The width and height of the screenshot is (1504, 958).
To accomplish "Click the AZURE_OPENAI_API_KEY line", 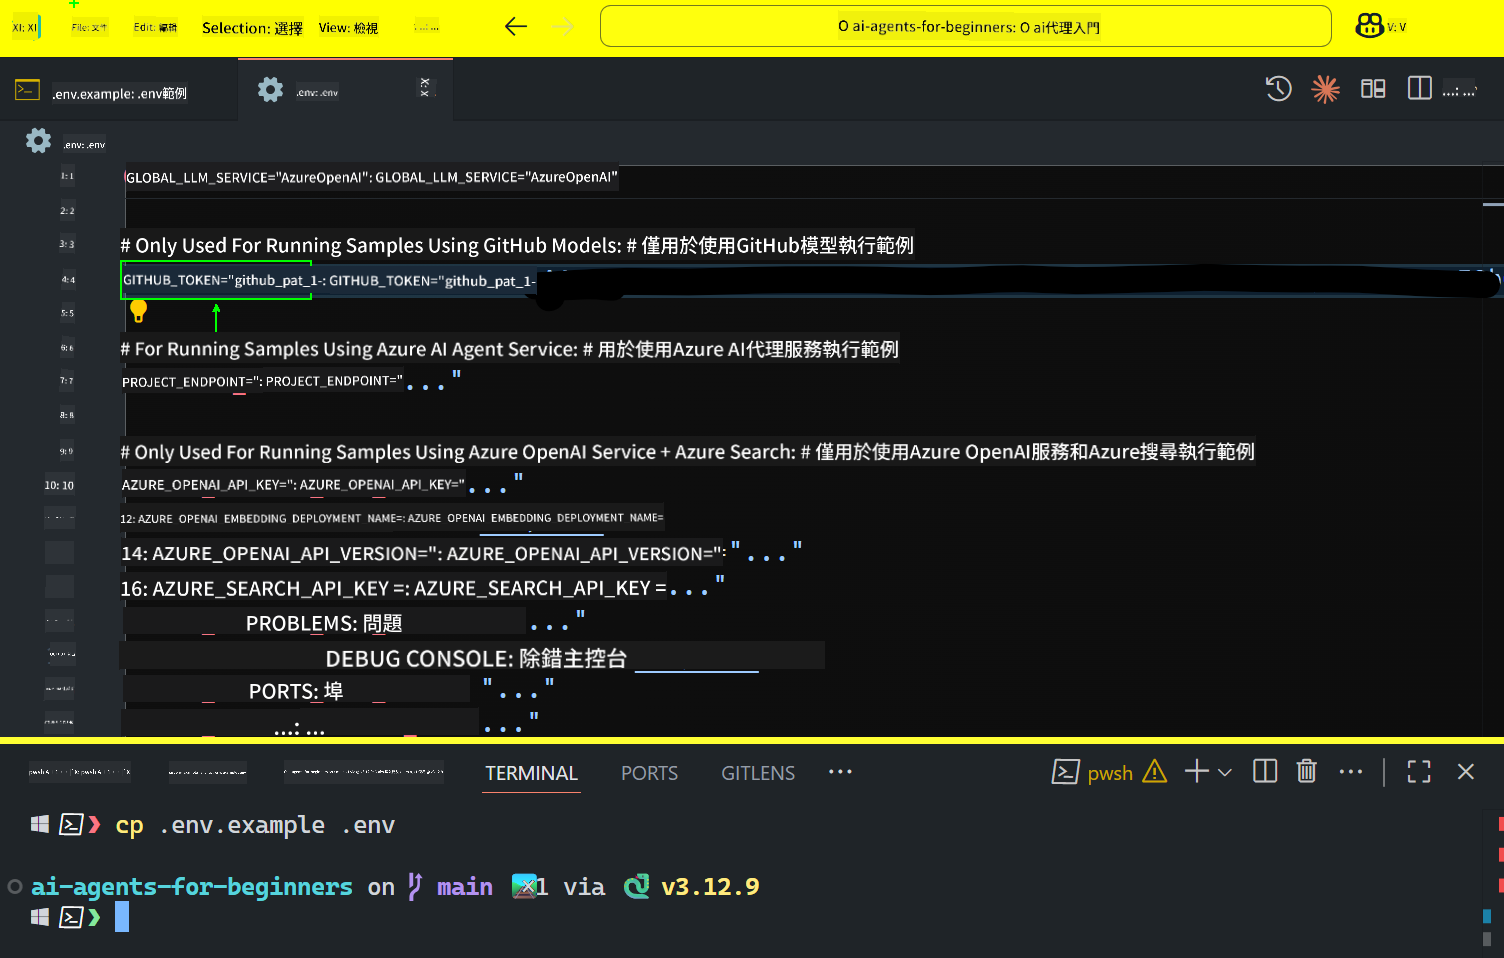I will coord(322,484).
